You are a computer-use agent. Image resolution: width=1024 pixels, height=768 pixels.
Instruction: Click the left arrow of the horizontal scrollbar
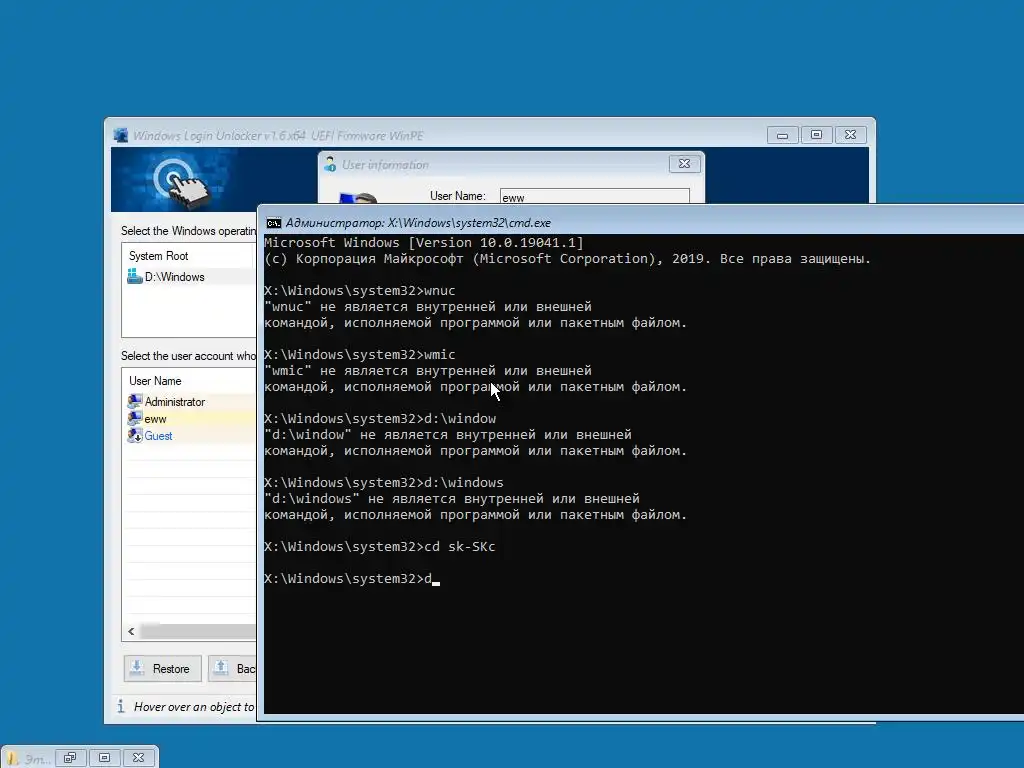coord(131,631)
